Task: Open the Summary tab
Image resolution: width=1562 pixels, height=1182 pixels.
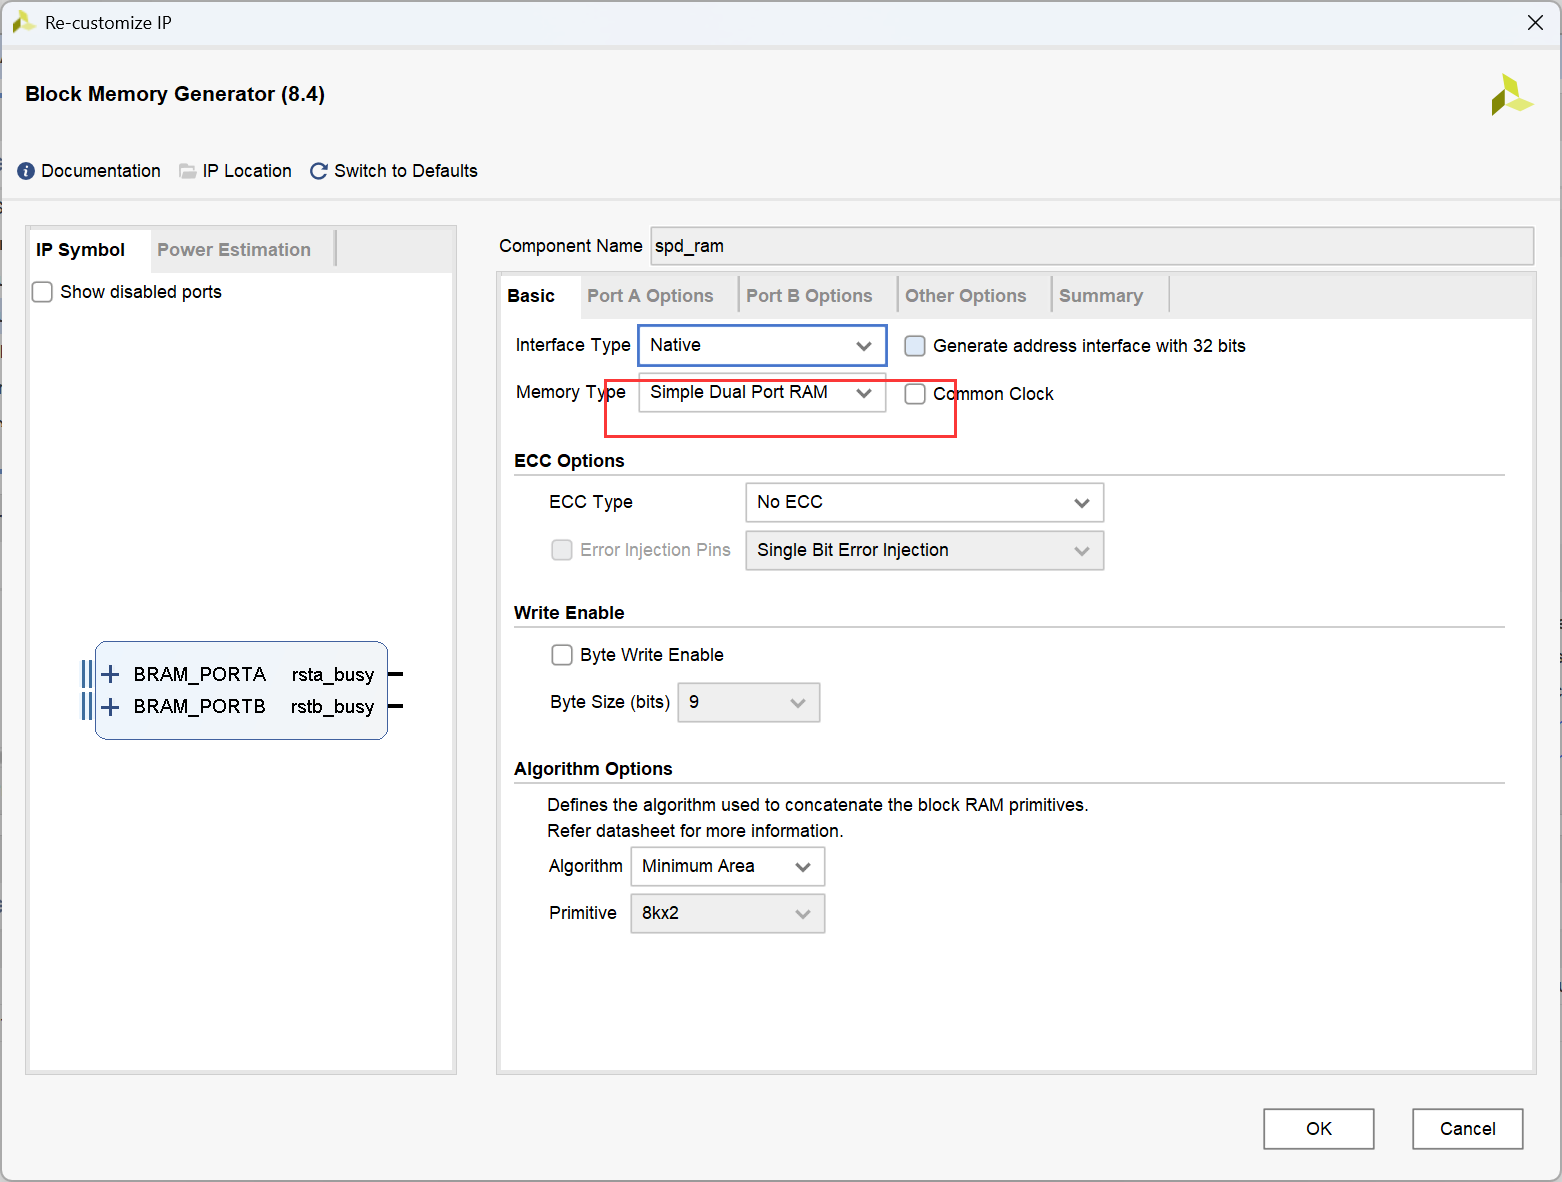Action: coord(1101,296)
